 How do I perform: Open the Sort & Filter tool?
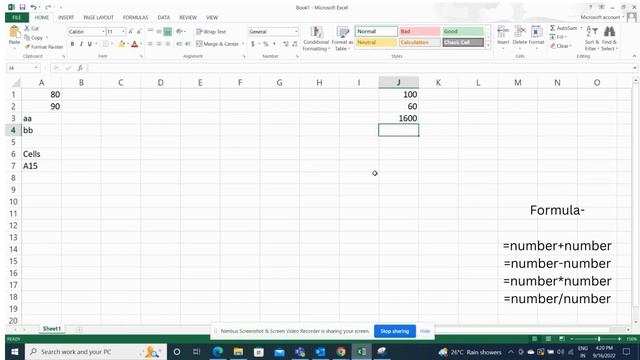point(592,38)
